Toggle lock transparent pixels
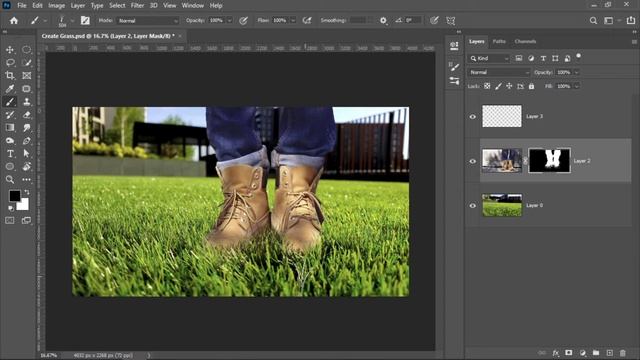 point(487,86)
